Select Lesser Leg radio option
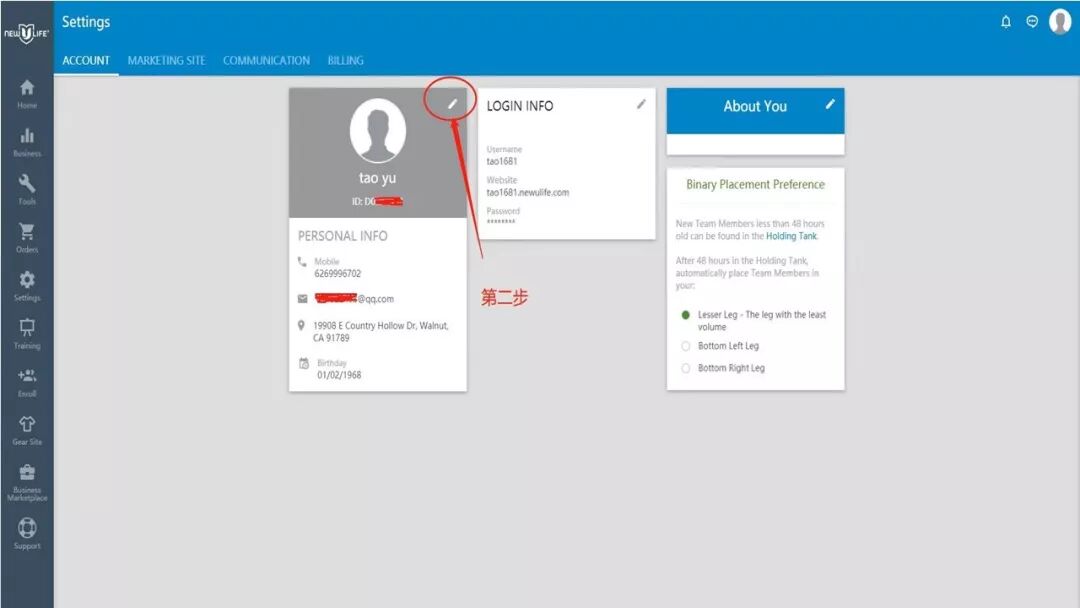The width and height of the screenshot is (1080, 608). click(685, 315)
